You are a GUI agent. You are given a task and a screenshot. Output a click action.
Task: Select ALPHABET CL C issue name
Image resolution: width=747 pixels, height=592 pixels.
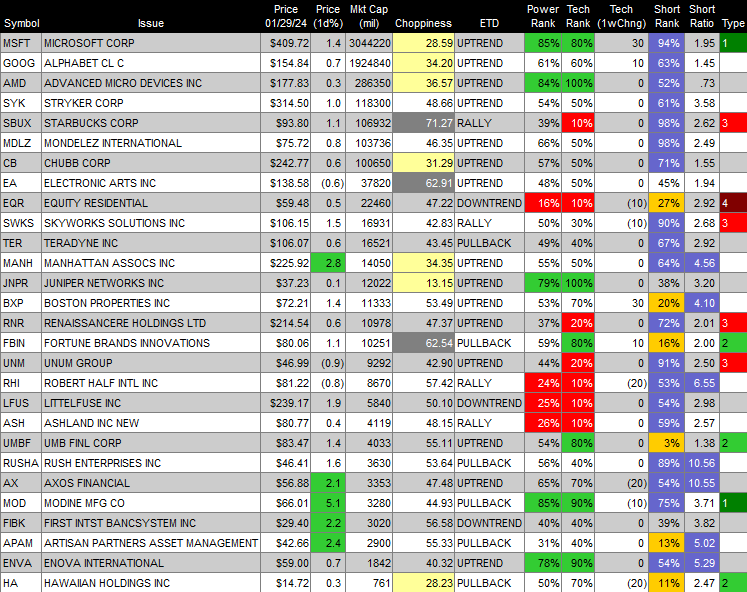(84, 63)
